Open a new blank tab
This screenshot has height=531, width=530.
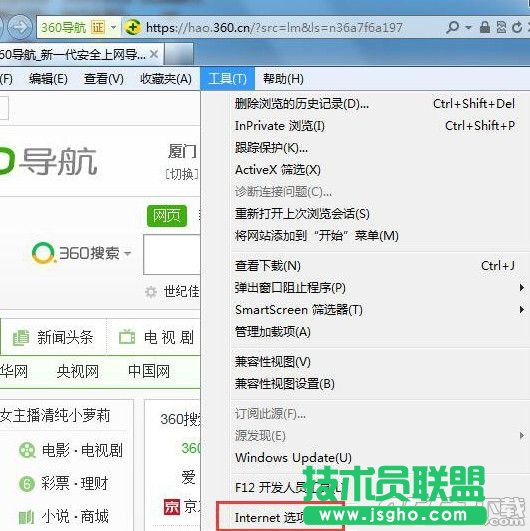click(x=179, y=54)
